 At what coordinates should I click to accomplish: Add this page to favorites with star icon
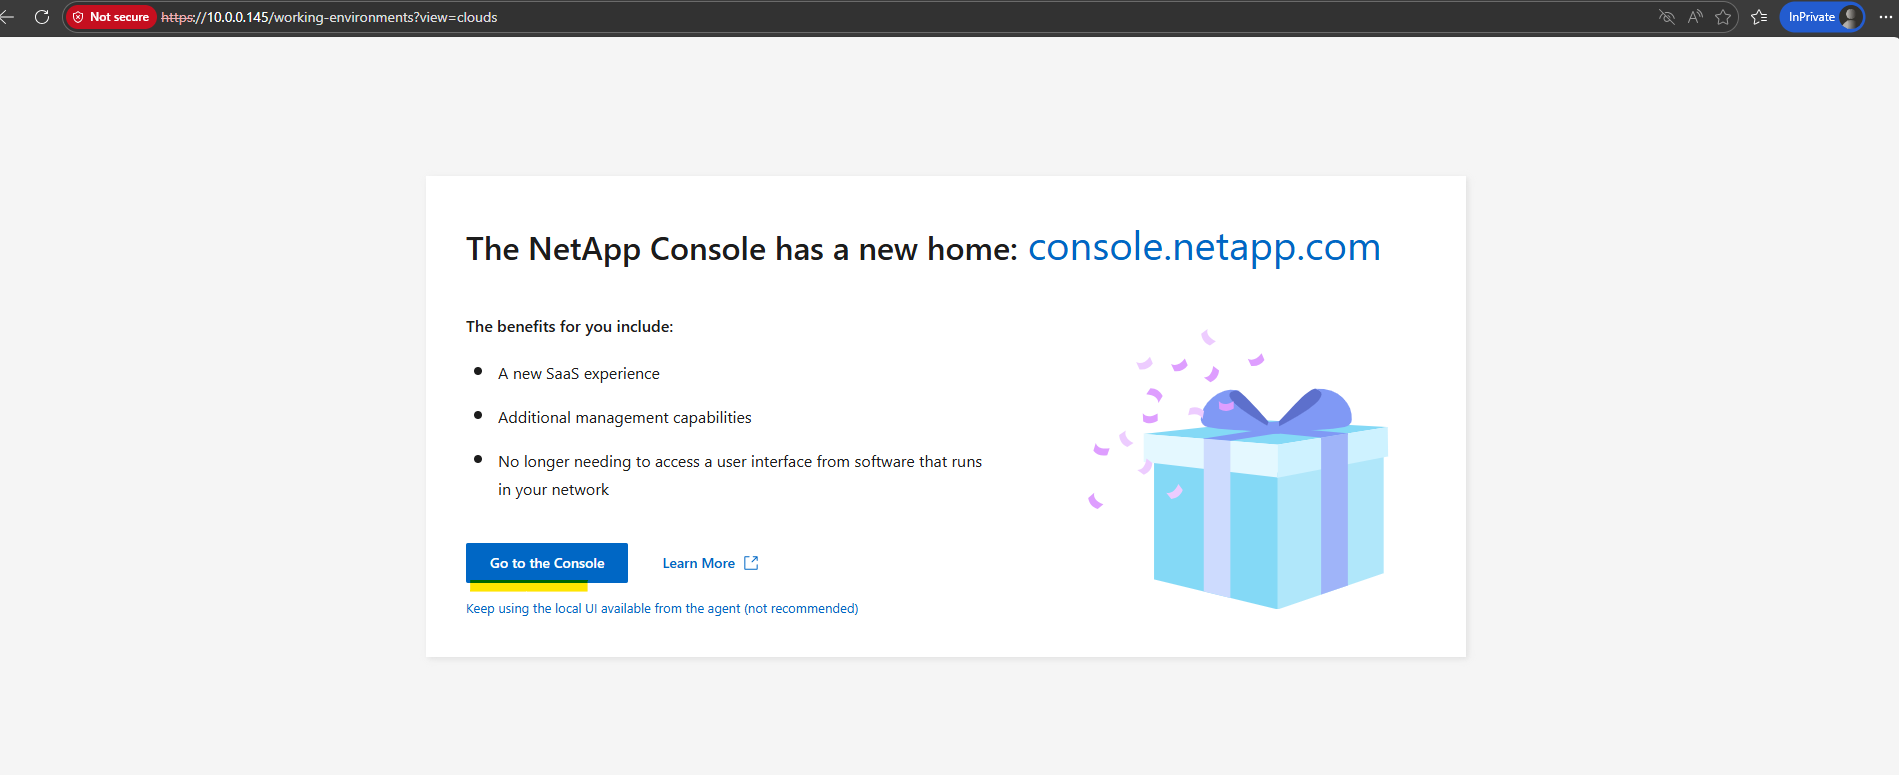tap(1723, 17)
